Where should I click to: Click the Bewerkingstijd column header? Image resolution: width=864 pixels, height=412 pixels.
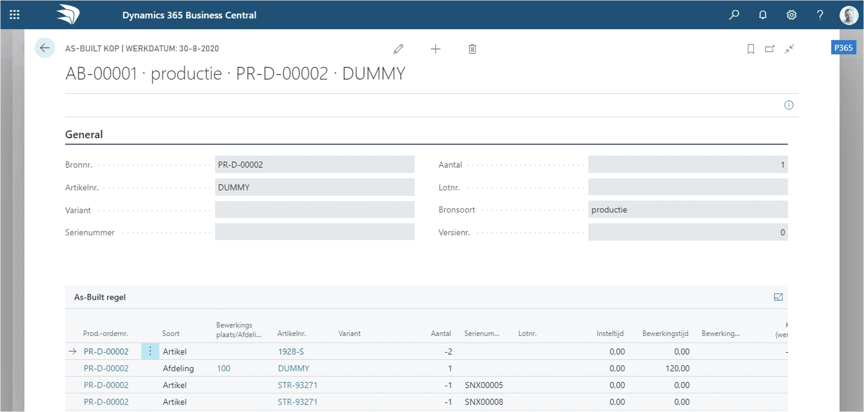pyautogui.click(x=665, y=333)
